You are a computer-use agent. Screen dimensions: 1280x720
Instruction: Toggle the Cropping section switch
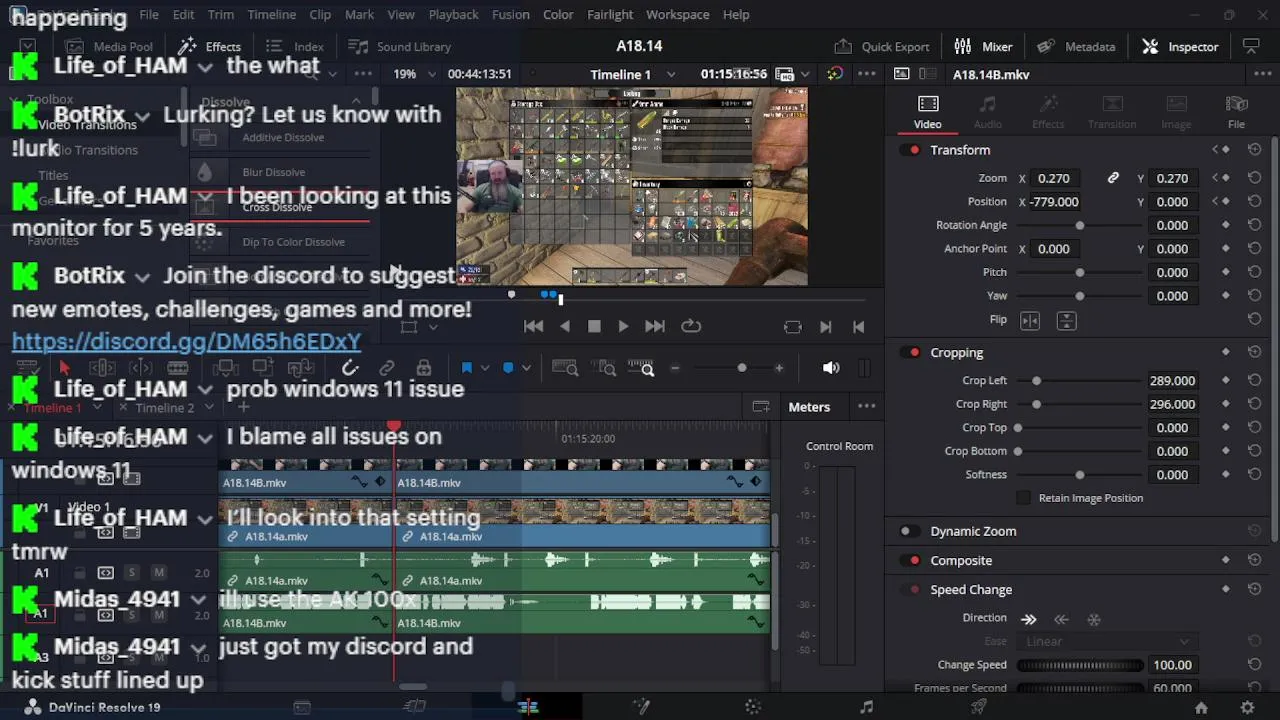point(910,352)
